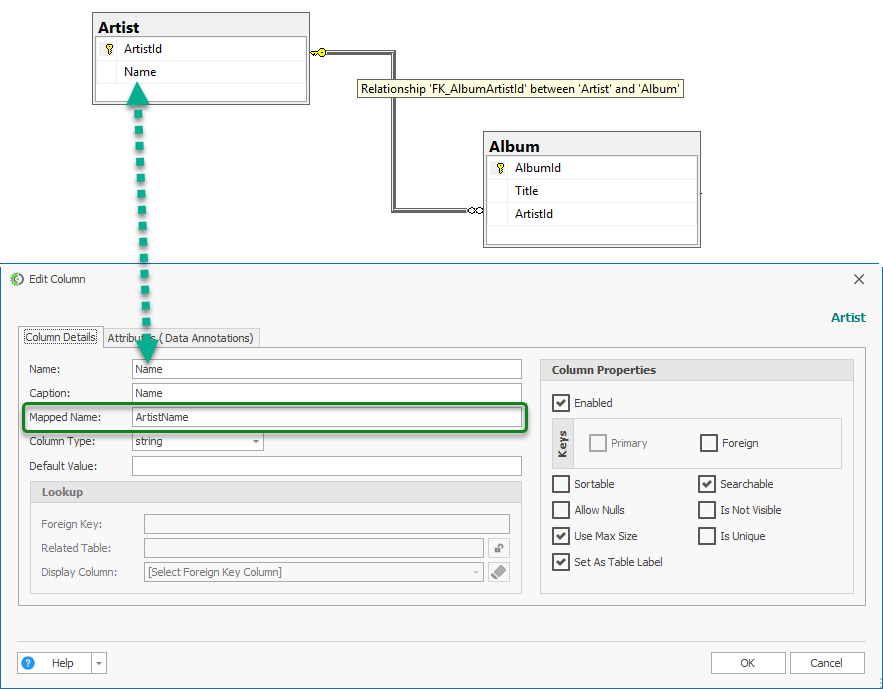
Task: Uncheck the Use Max Size checkbox
Action: pyautogui.click(x=561, y=536)
